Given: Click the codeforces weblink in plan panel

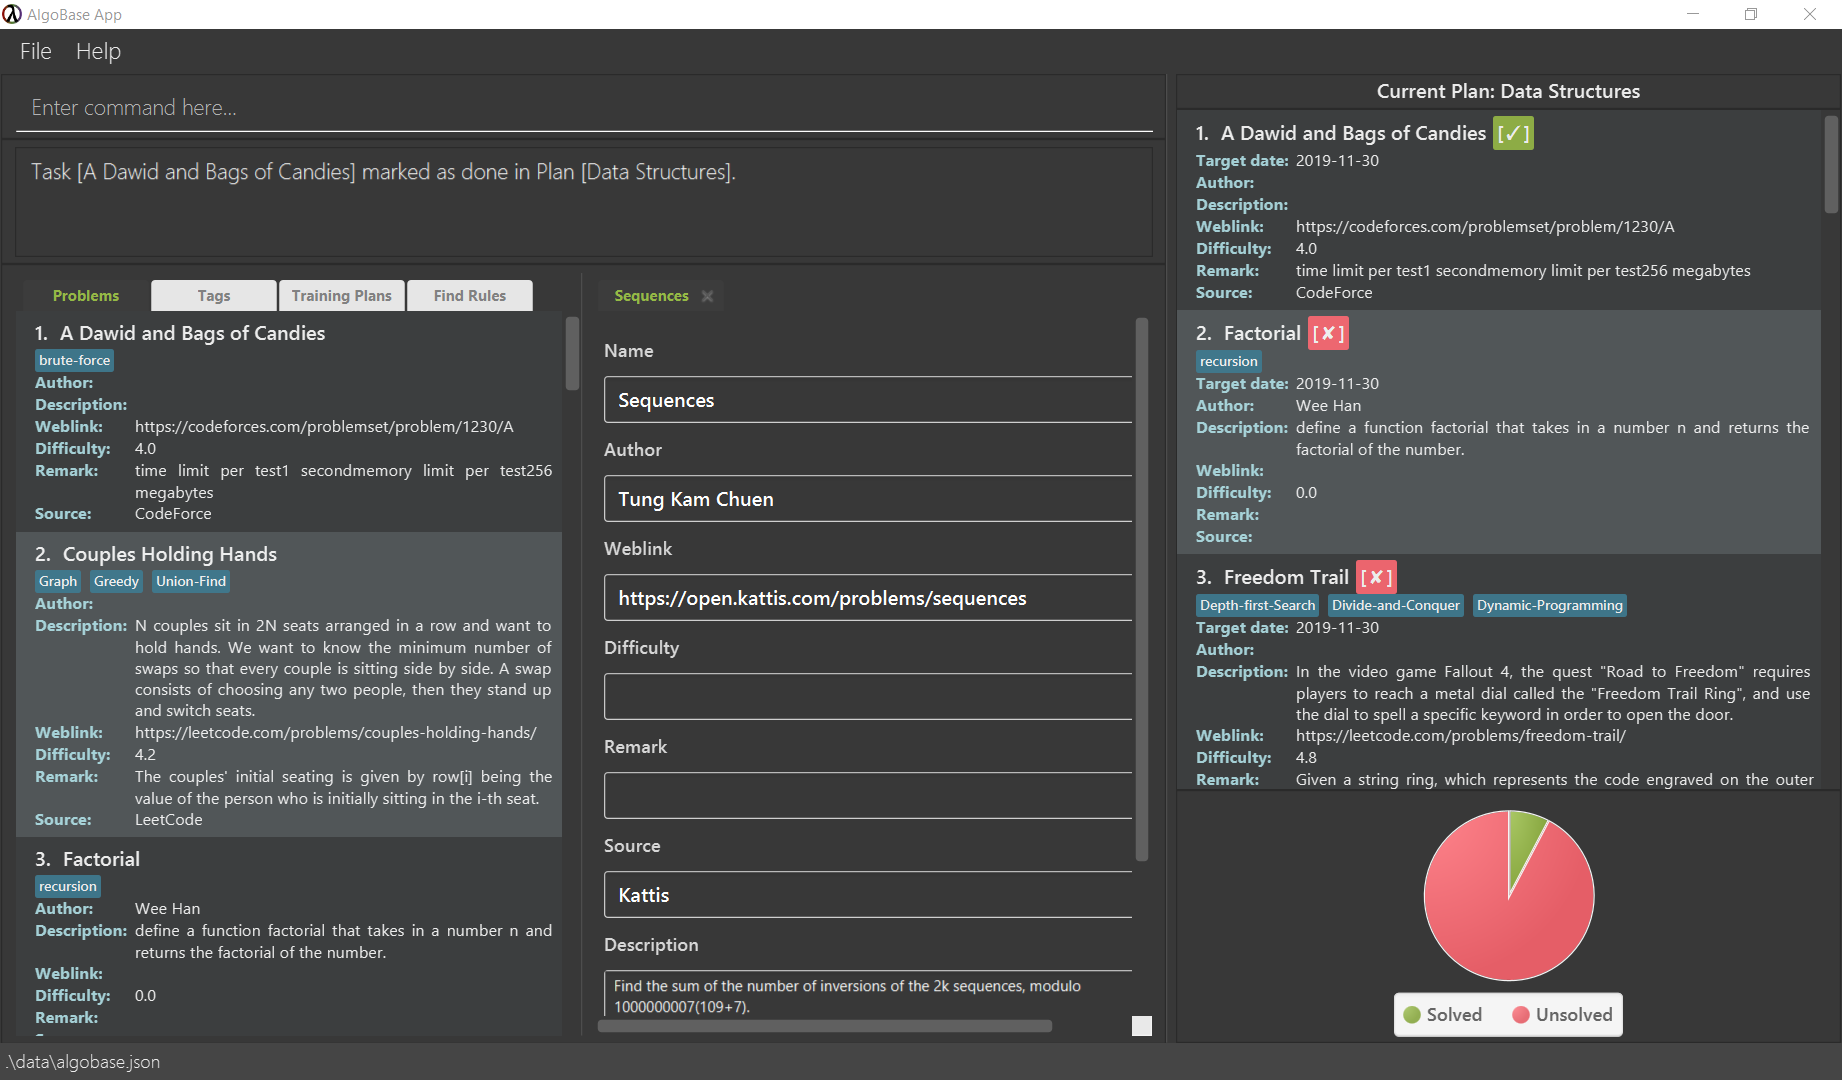Looking at the screenshot, I should [1485, 227].
